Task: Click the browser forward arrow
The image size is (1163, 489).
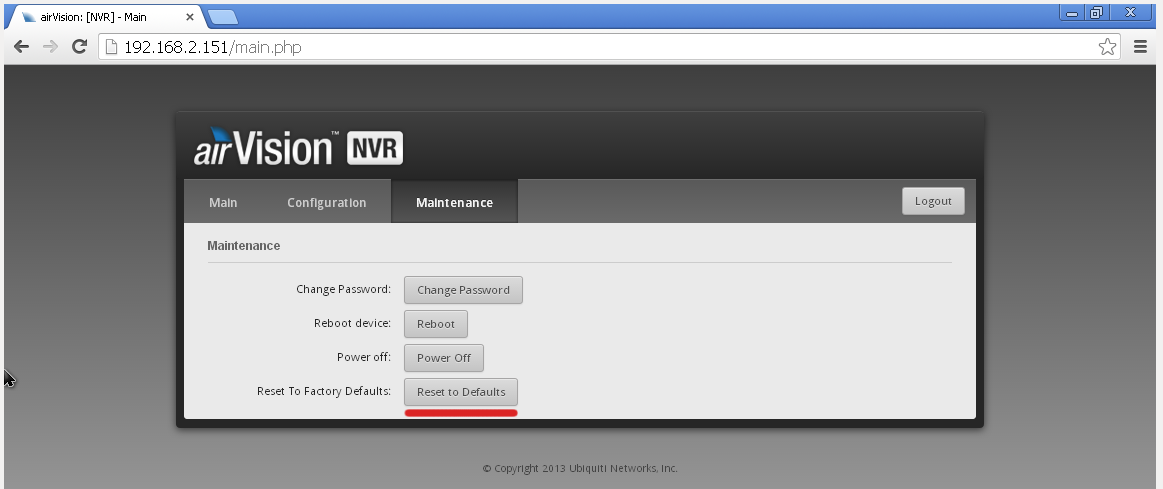Action: point(50,47)
